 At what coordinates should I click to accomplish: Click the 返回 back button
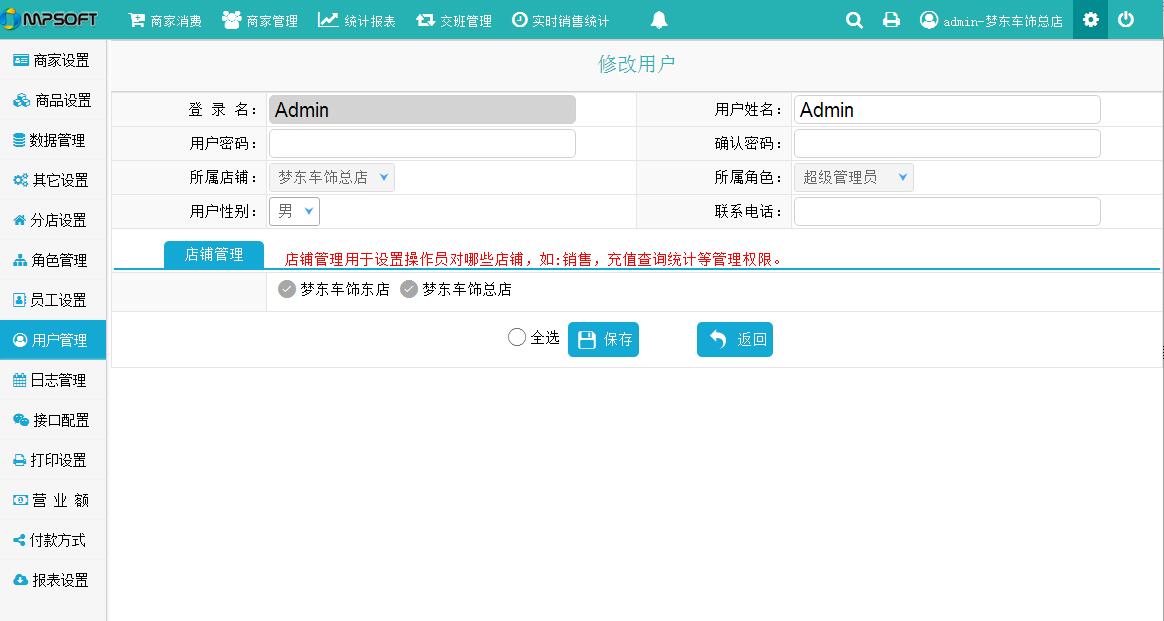(x=735, y=340)
